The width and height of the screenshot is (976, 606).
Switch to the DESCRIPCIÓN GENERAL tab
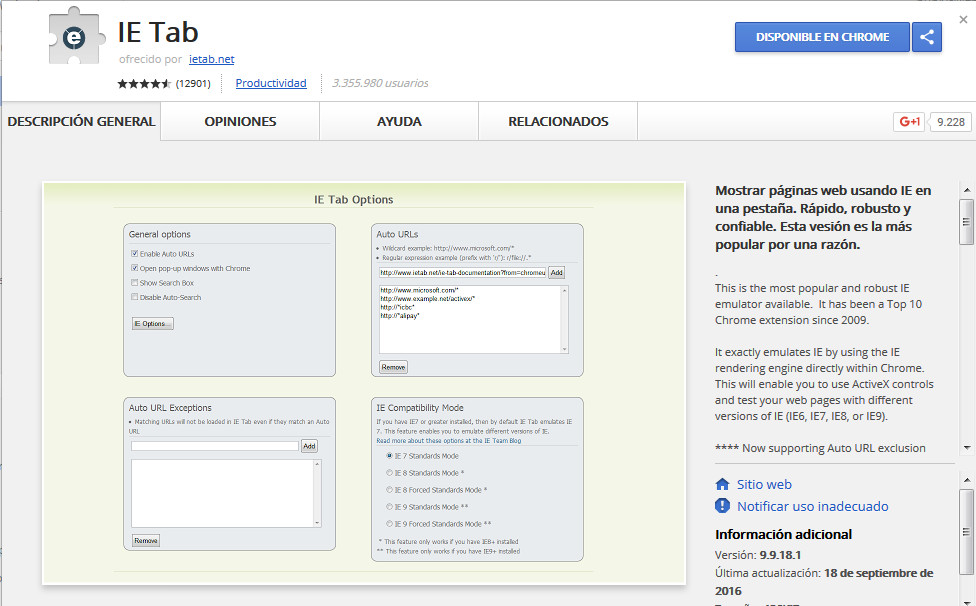click(x=81, y=121)
